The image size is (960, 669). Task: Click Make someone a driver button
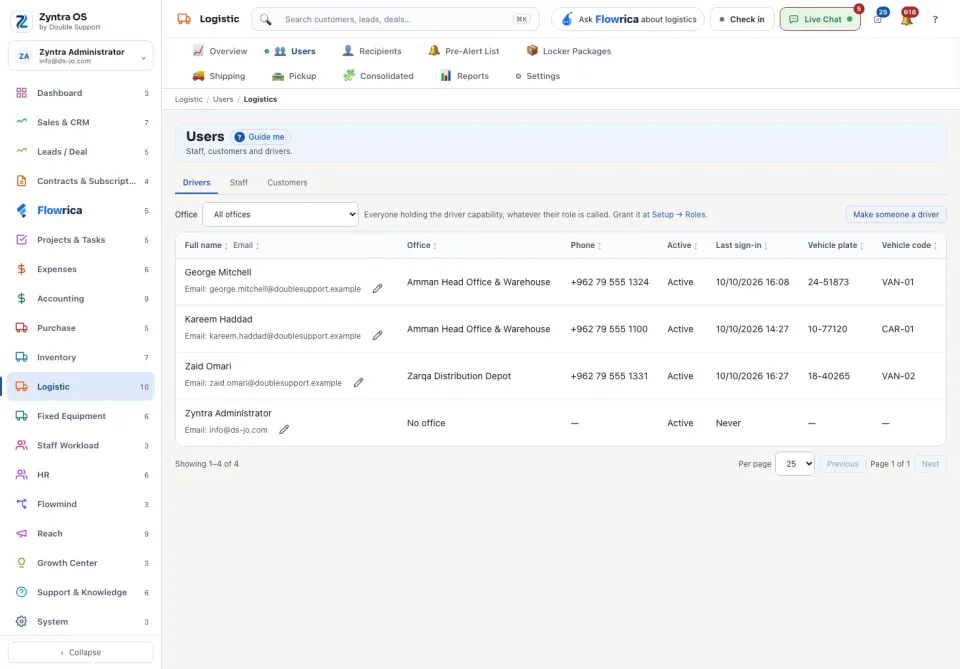[x=896, y=215]
